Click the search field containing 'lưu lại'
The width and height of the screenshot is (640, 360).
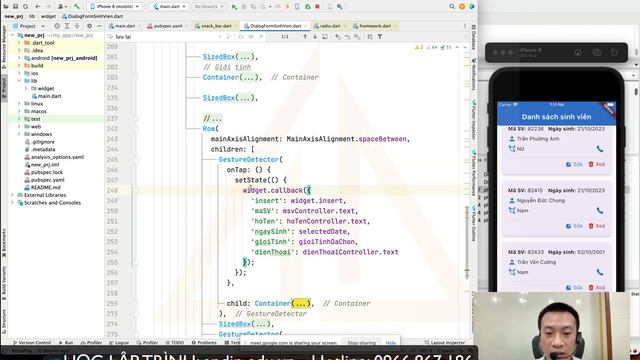[163, 37]
